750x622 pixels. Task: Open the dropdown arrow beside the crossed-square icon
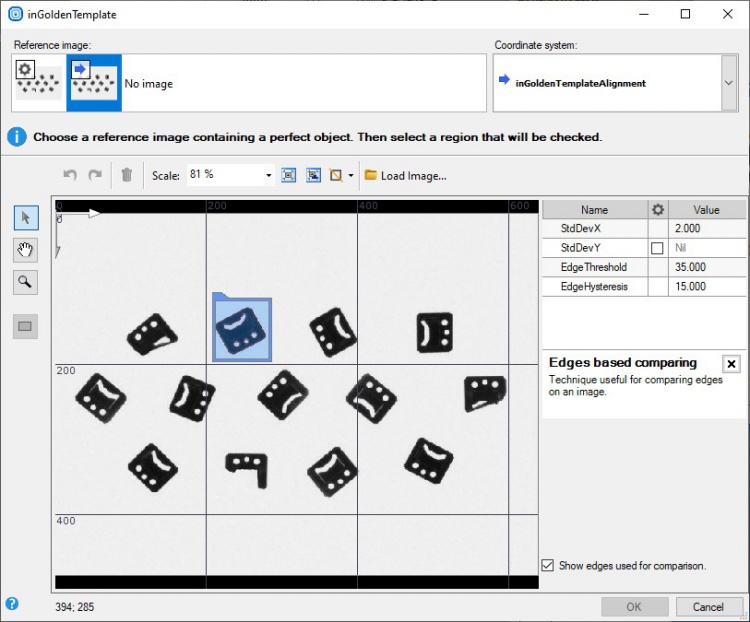tap(351, 175)
